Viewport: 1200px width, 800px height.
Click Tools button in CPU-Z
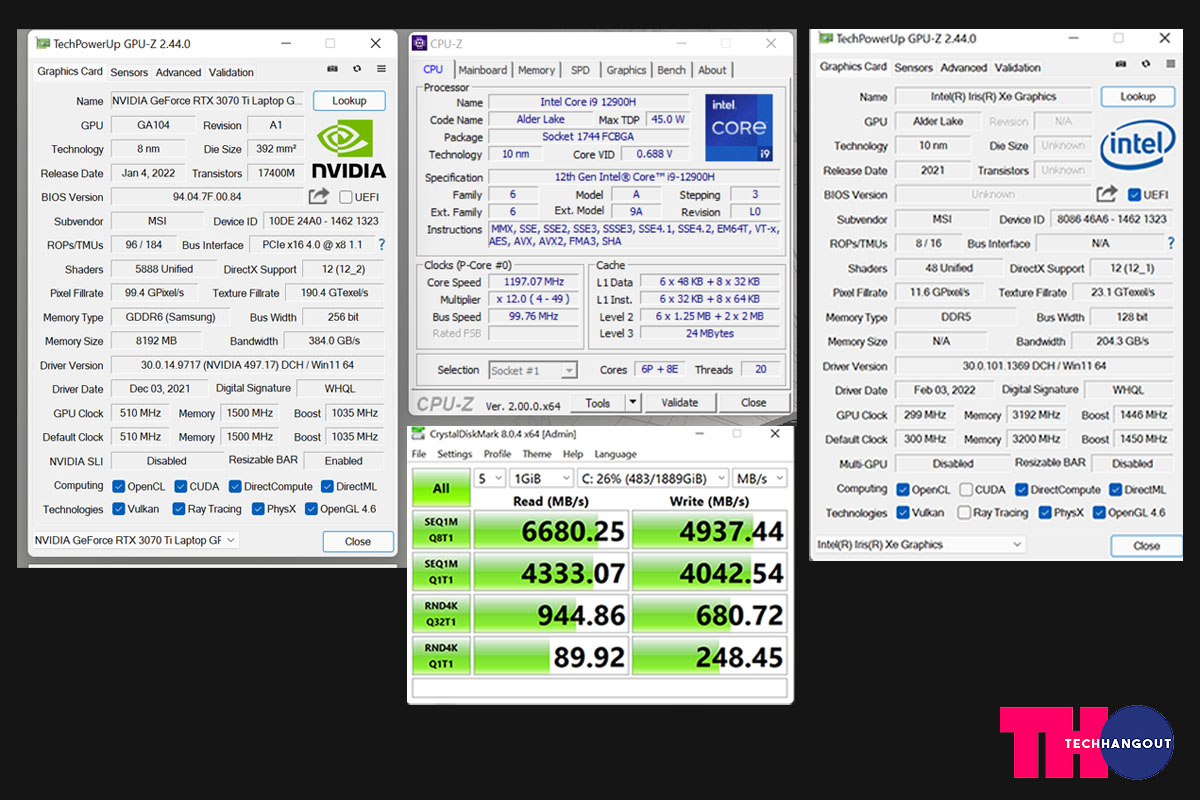click(598, 402)
